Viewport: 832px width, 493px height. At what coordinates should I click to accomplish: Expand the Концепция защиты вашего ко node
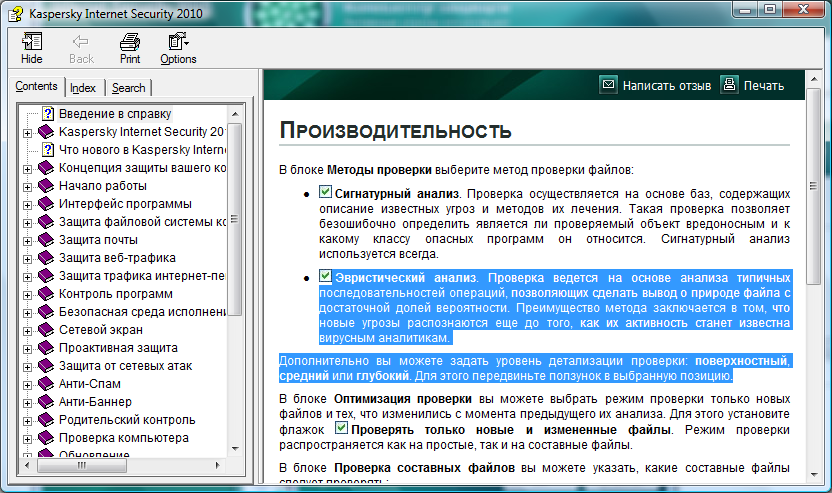coord(28,169)
